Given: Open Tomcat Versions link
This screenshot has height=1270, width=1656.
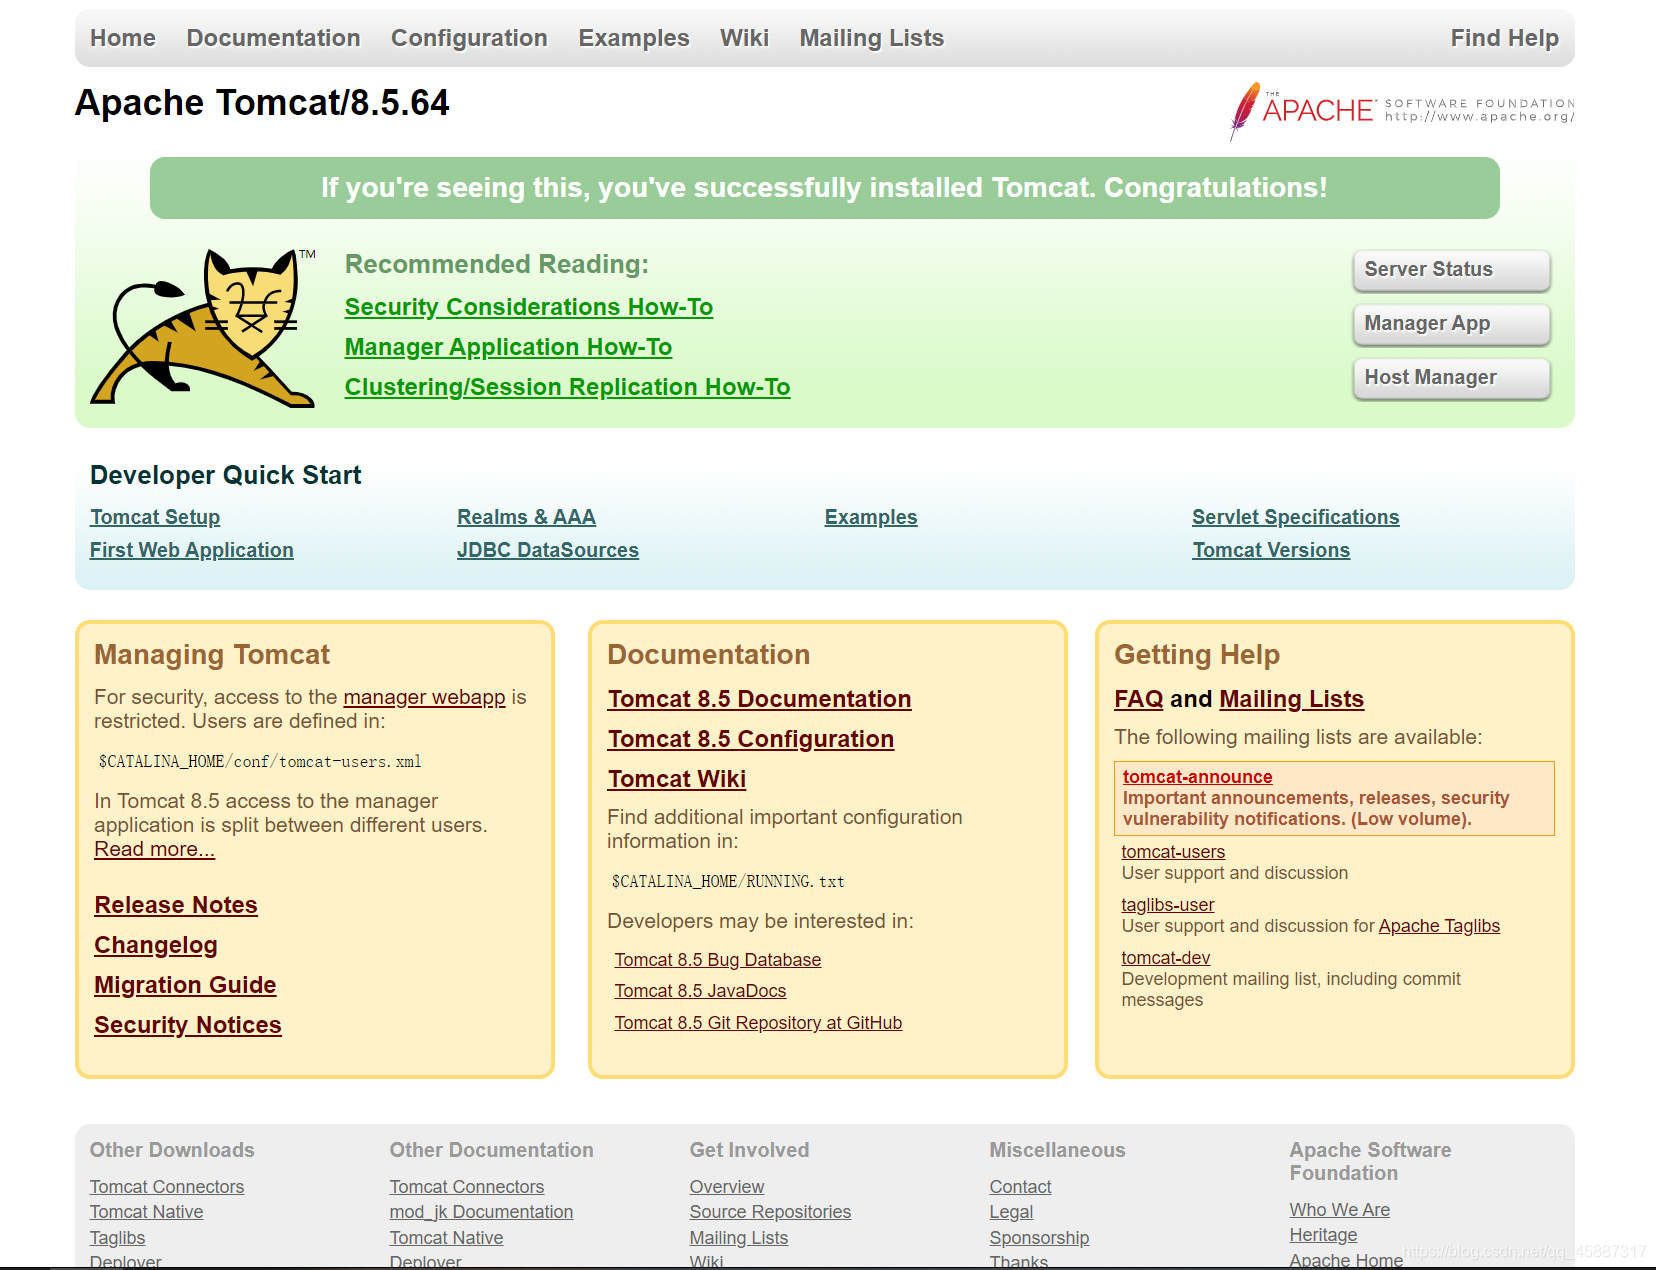Looking at the screenshot, I should click(x=1271, y=550).
